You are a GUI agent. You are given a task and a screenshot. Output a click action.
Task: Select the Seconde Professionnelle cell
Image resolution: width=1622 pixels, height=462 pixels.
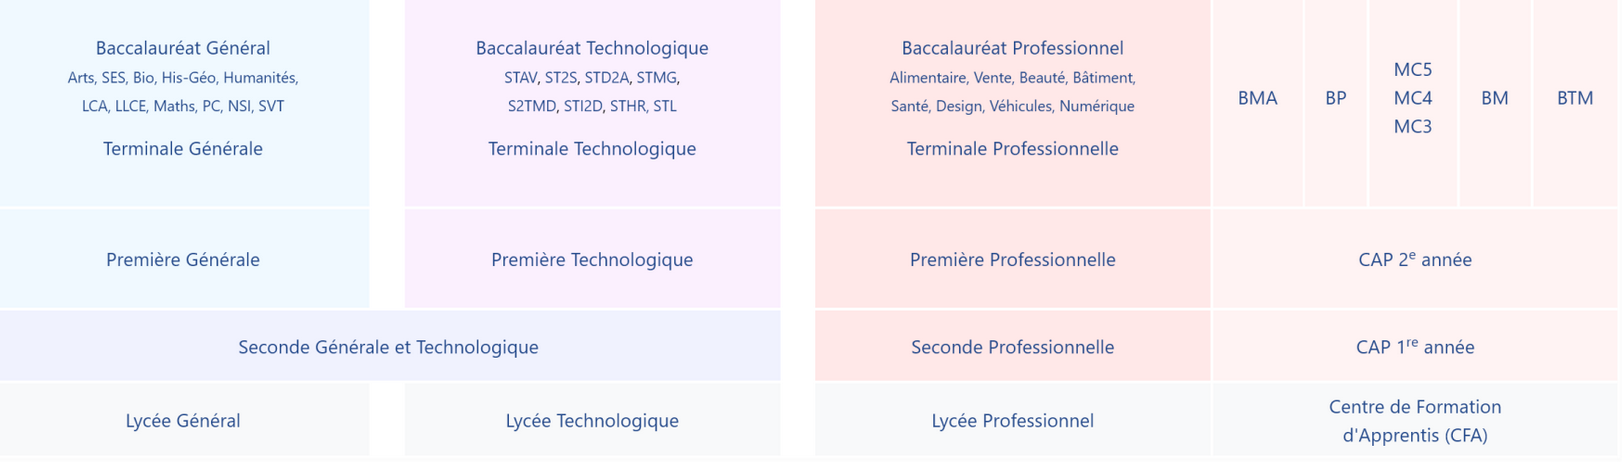(1012, 347)
